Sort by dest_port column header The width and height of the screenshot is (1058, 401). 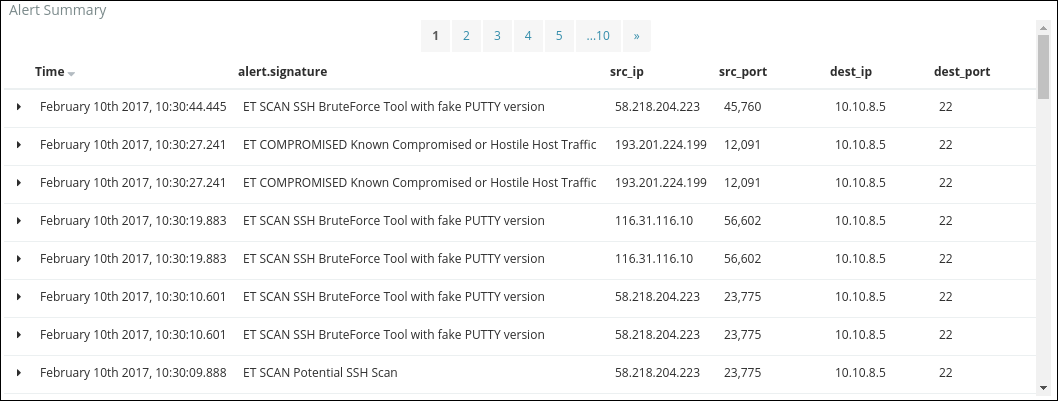[962, 72]
